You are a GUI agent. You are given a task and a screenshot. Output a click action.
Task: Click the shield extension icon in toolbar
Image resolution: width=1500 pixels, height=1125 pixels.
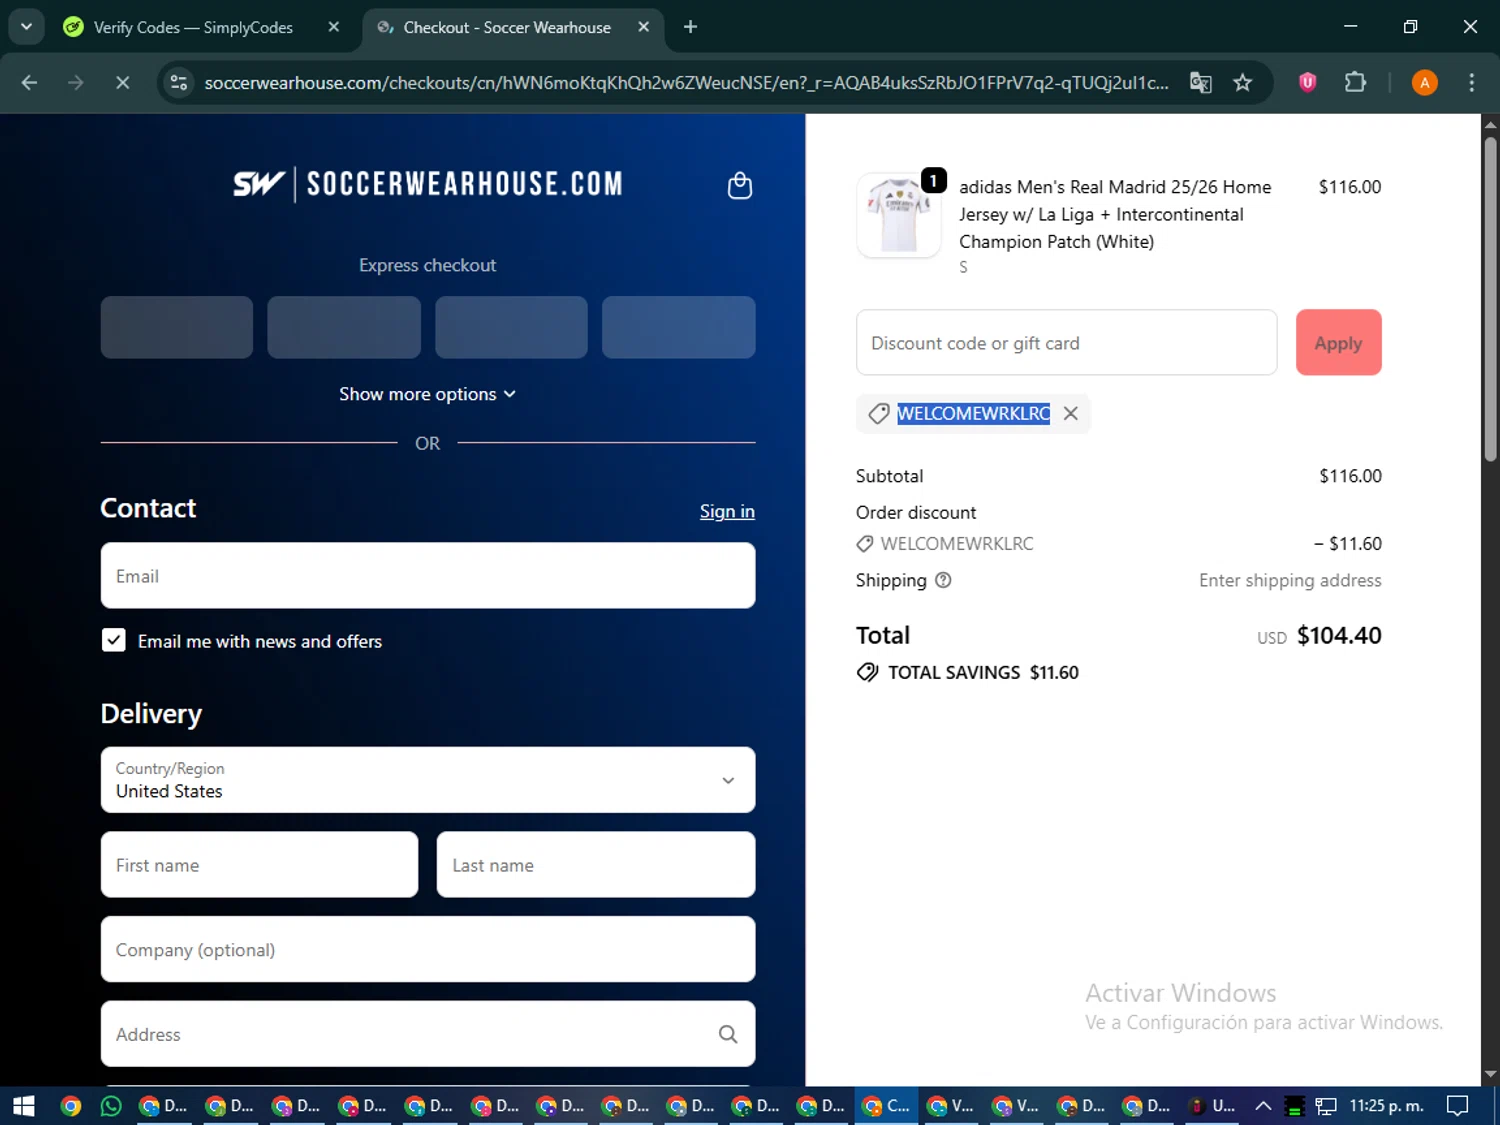click(x=1307, y=83)
